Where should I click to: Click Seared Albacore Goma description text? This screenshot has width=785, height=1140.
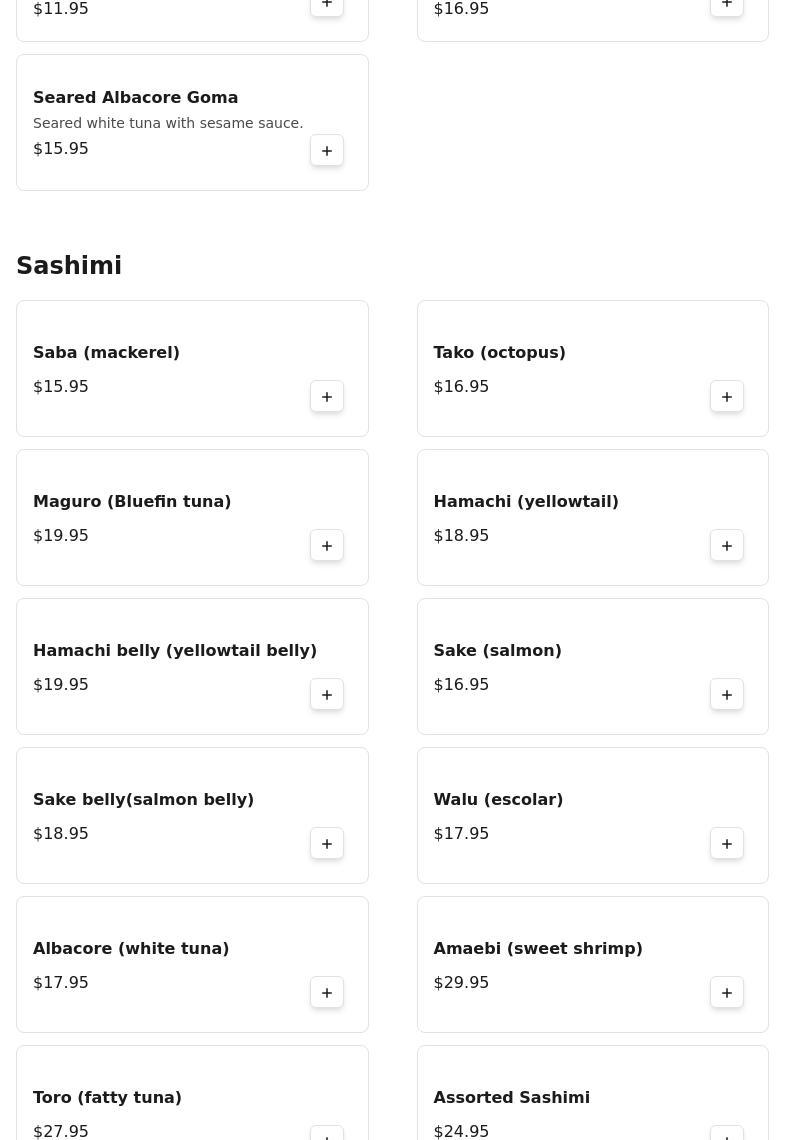pyautogui.click(x=168, y=123)
